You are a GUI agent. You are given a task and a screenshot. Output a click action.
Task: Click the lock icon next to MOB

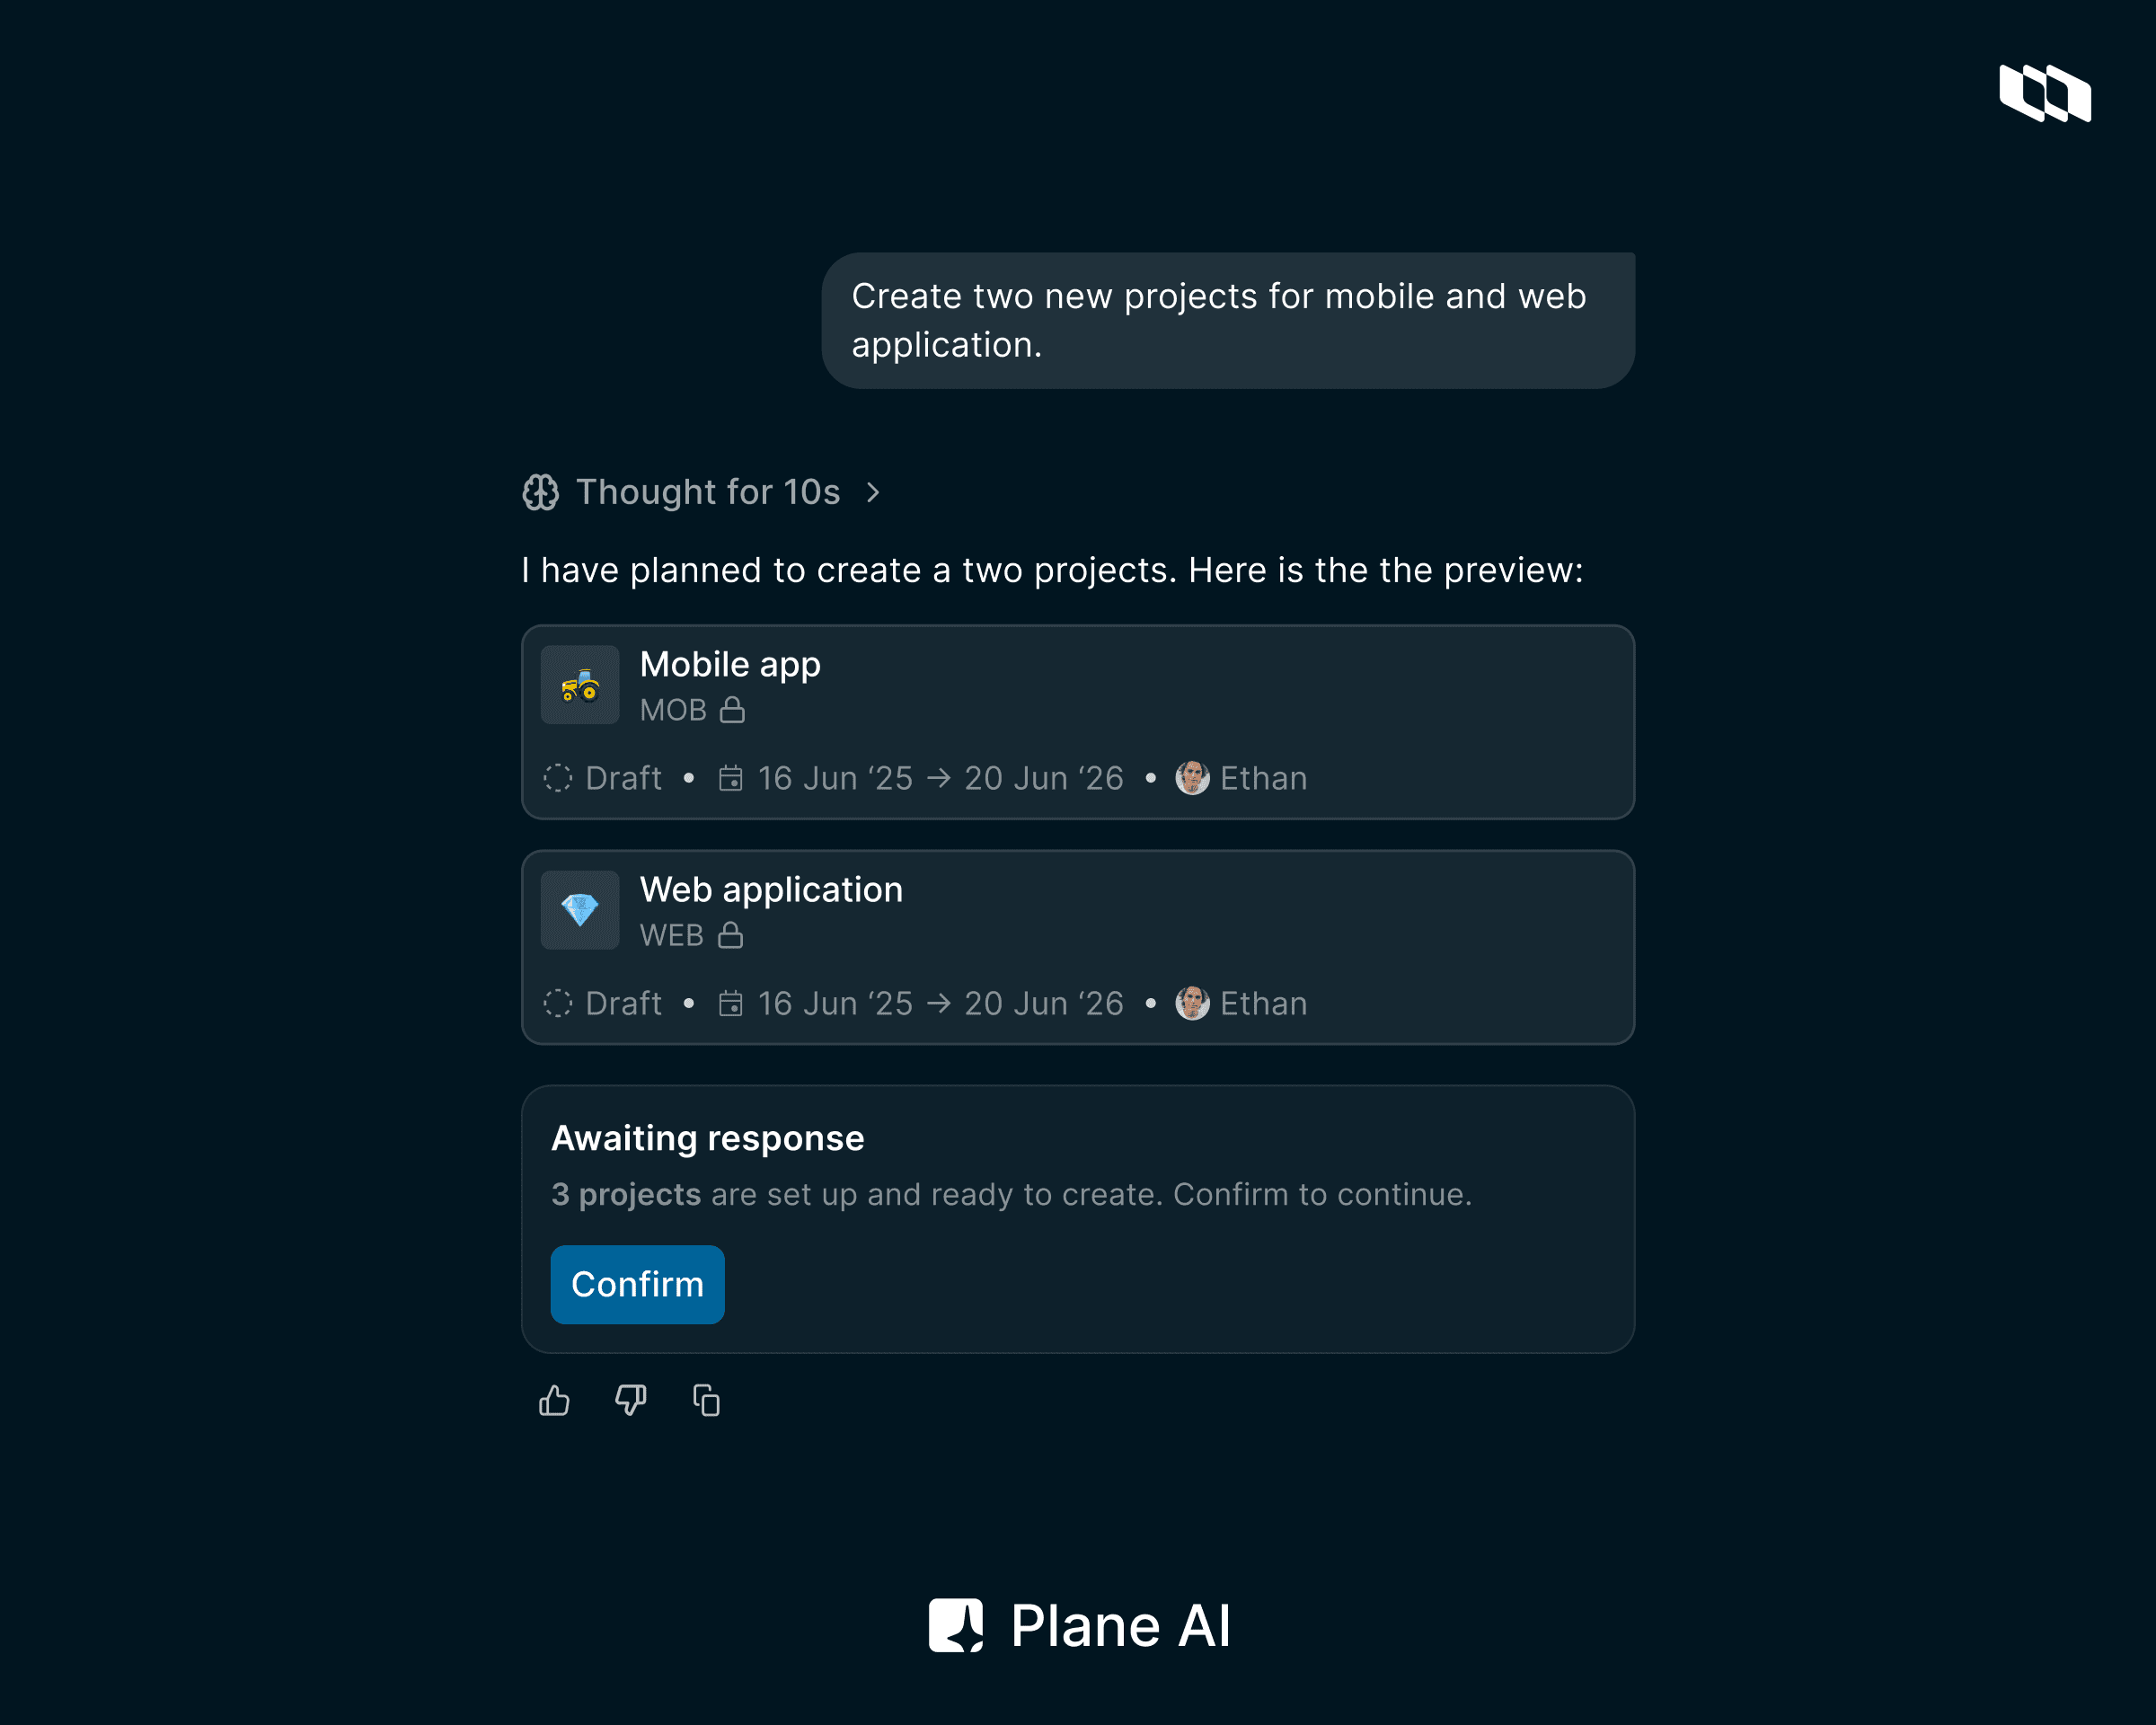coord(733,710)
